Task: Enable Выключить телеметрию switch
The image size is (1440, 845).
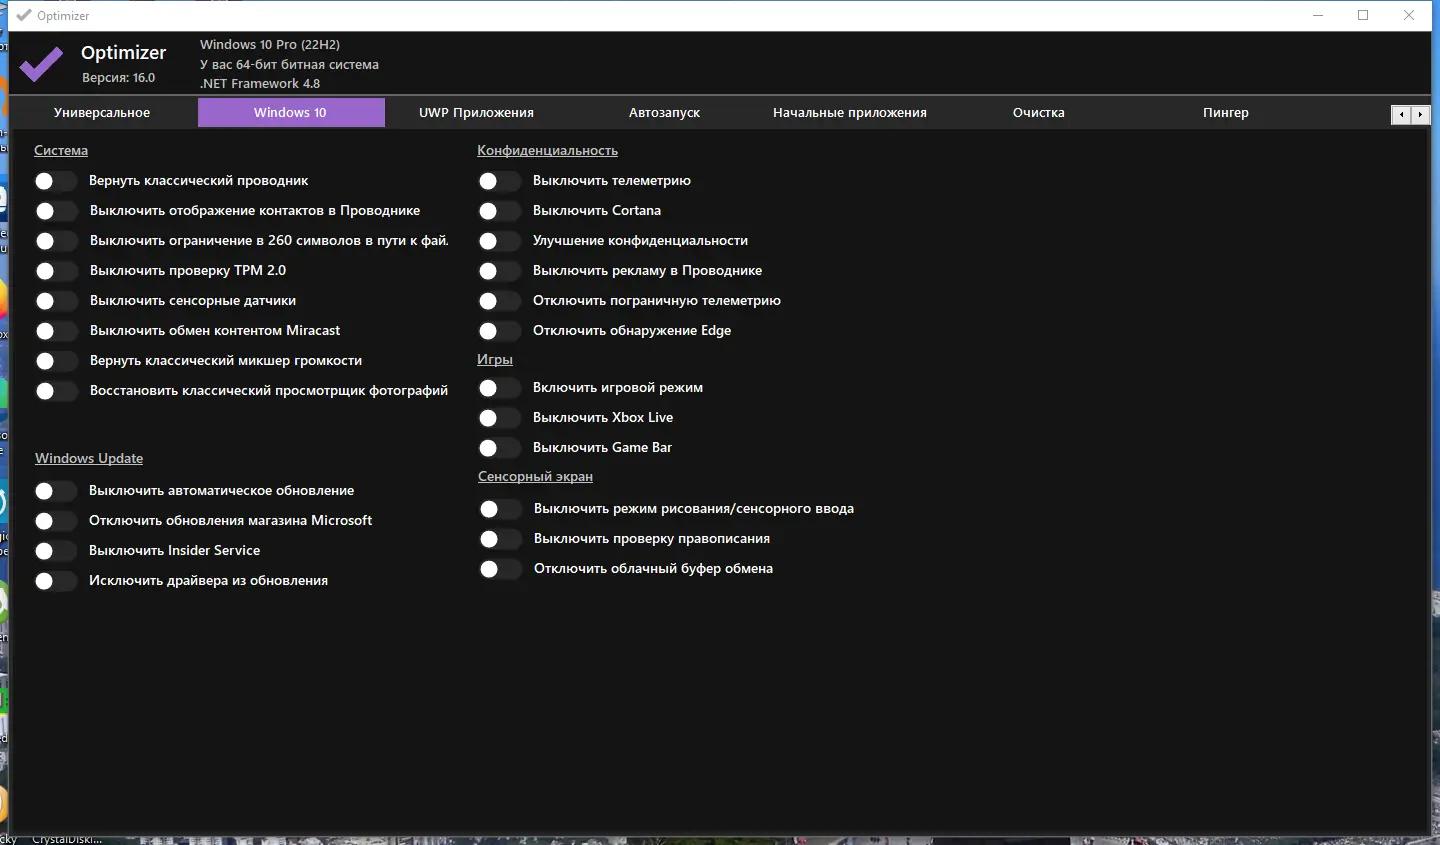Action: coord(499,181)
